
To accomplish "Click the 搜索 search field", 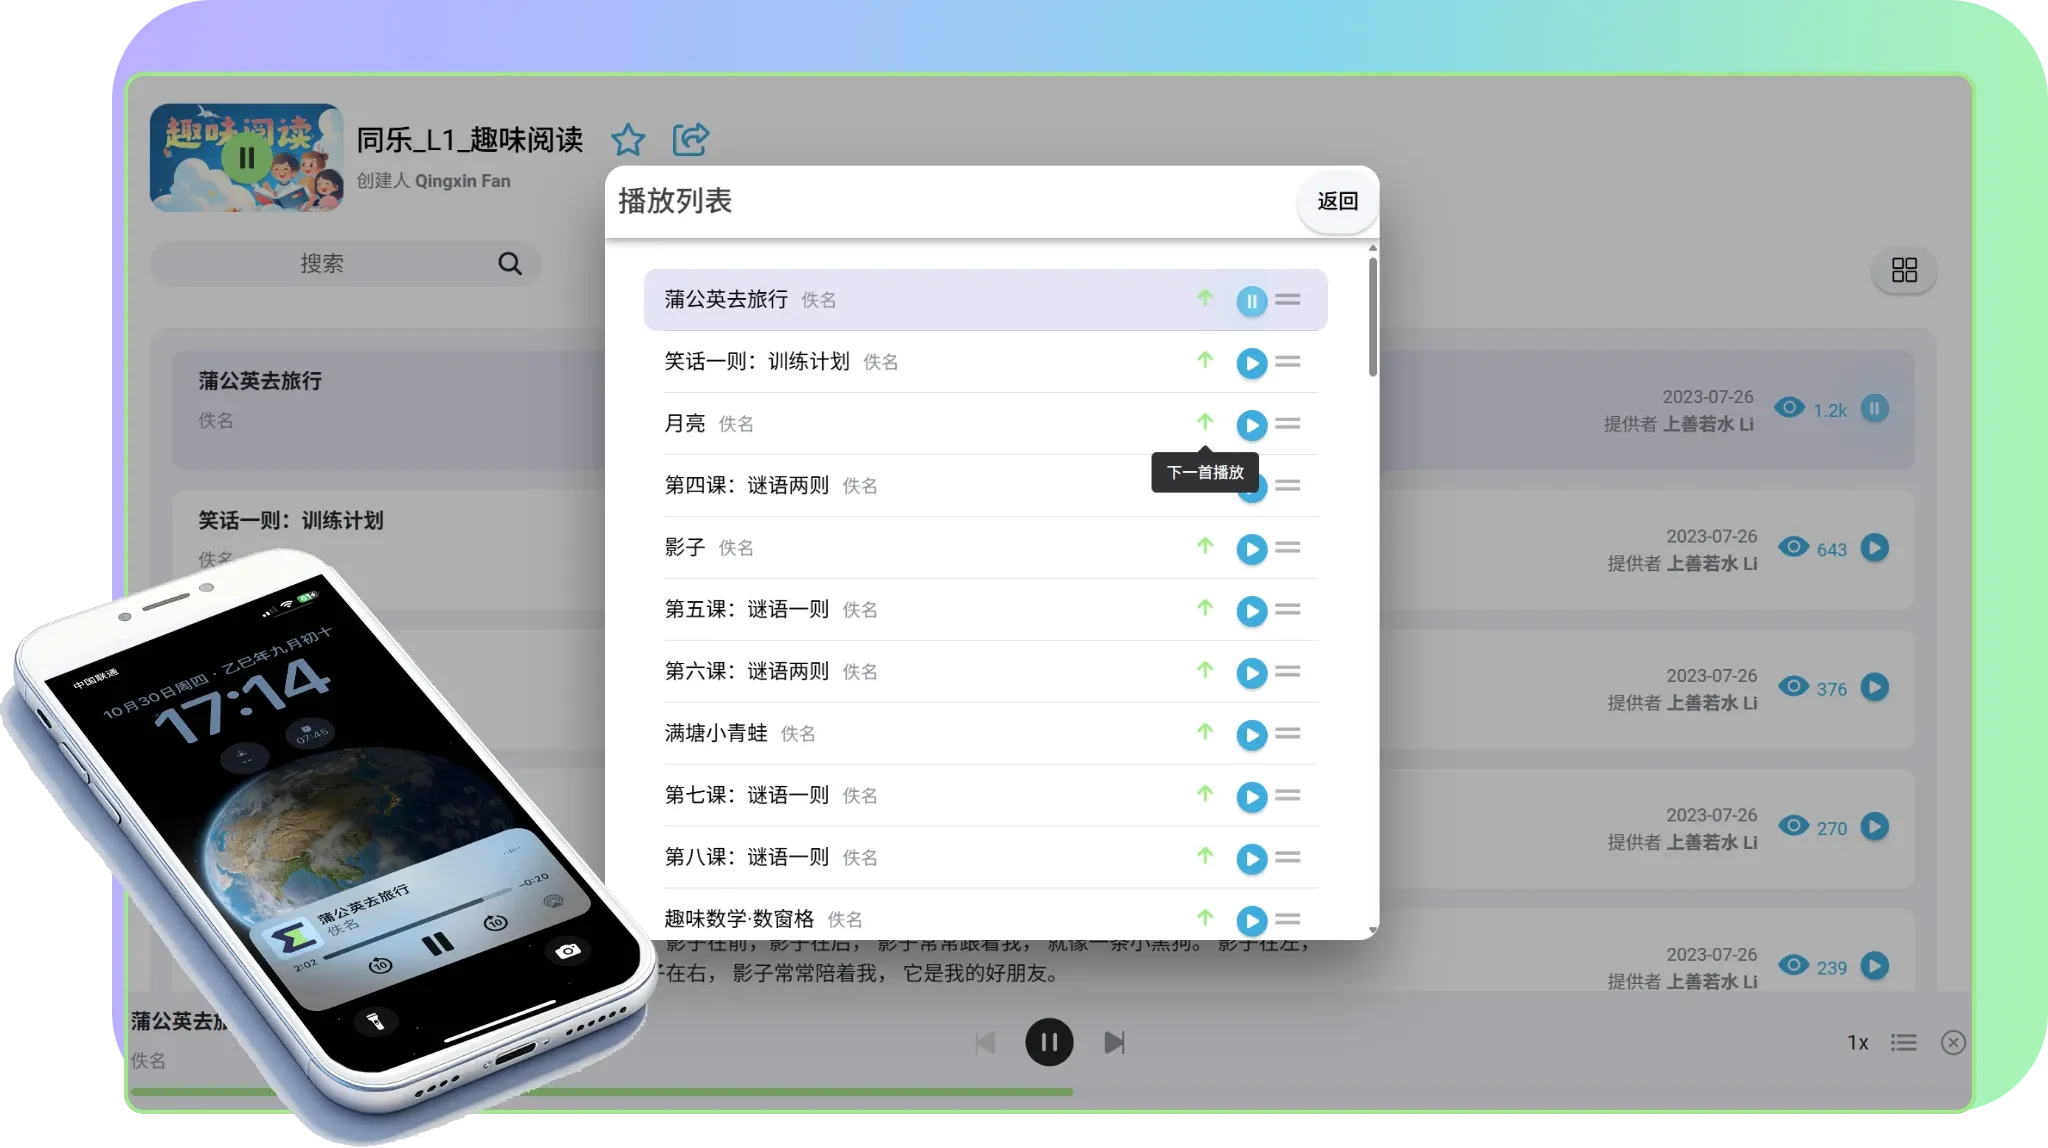I will point(345,263).
